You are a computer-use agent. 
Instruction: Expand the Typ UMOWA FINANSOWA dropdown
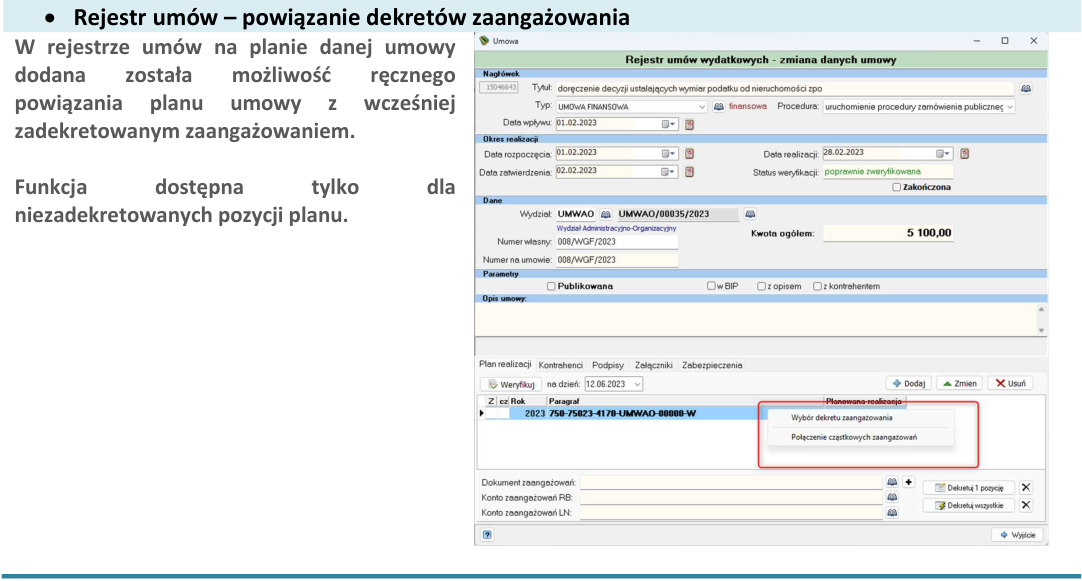tap(701, 107)
